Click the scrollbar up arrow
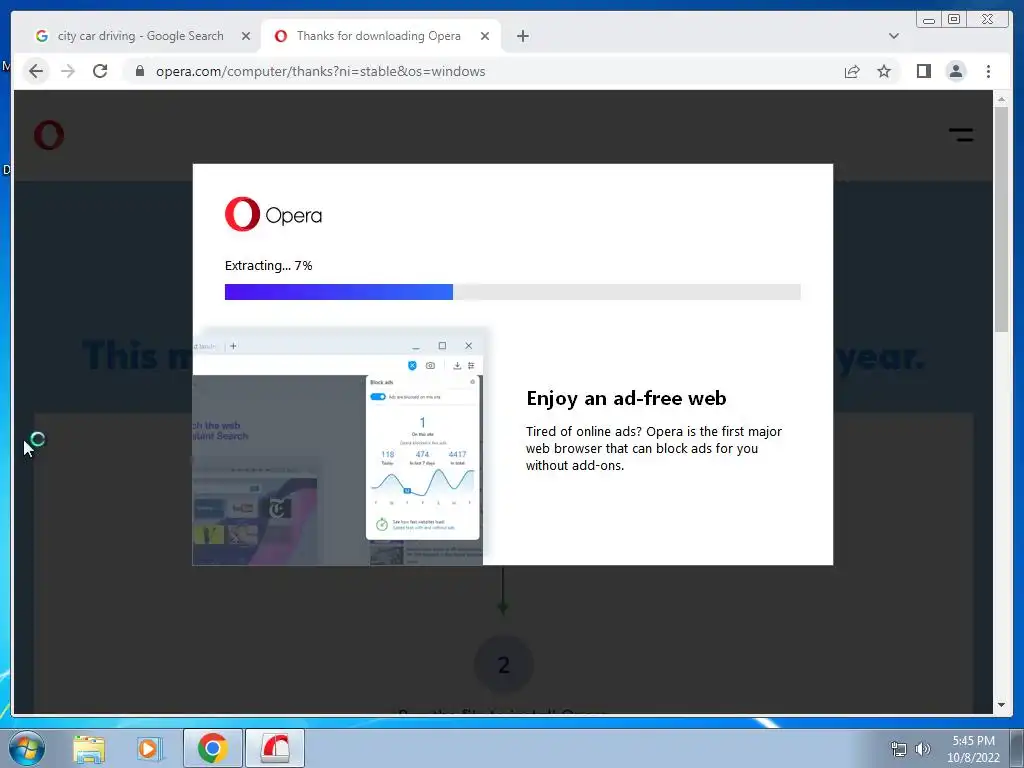This screenshot has height=768, width=1024. coord(1001,99)
